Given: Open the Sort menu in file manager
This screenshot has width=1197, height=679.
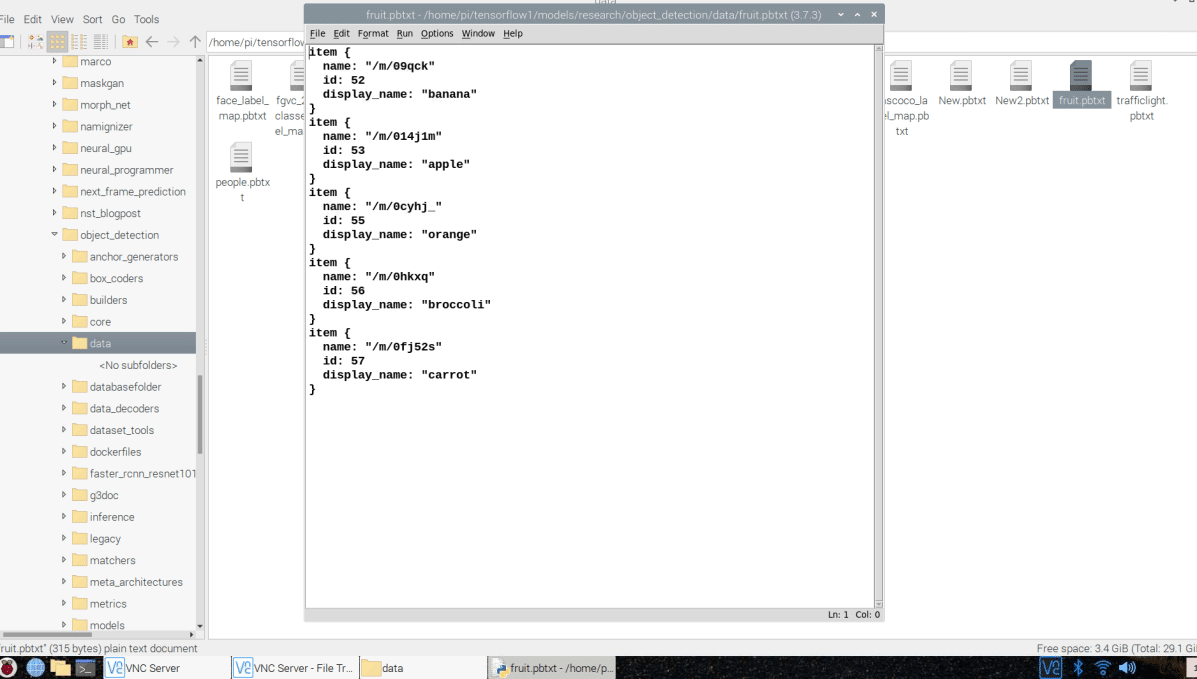Looking at the screenshot, I should 92,19.
